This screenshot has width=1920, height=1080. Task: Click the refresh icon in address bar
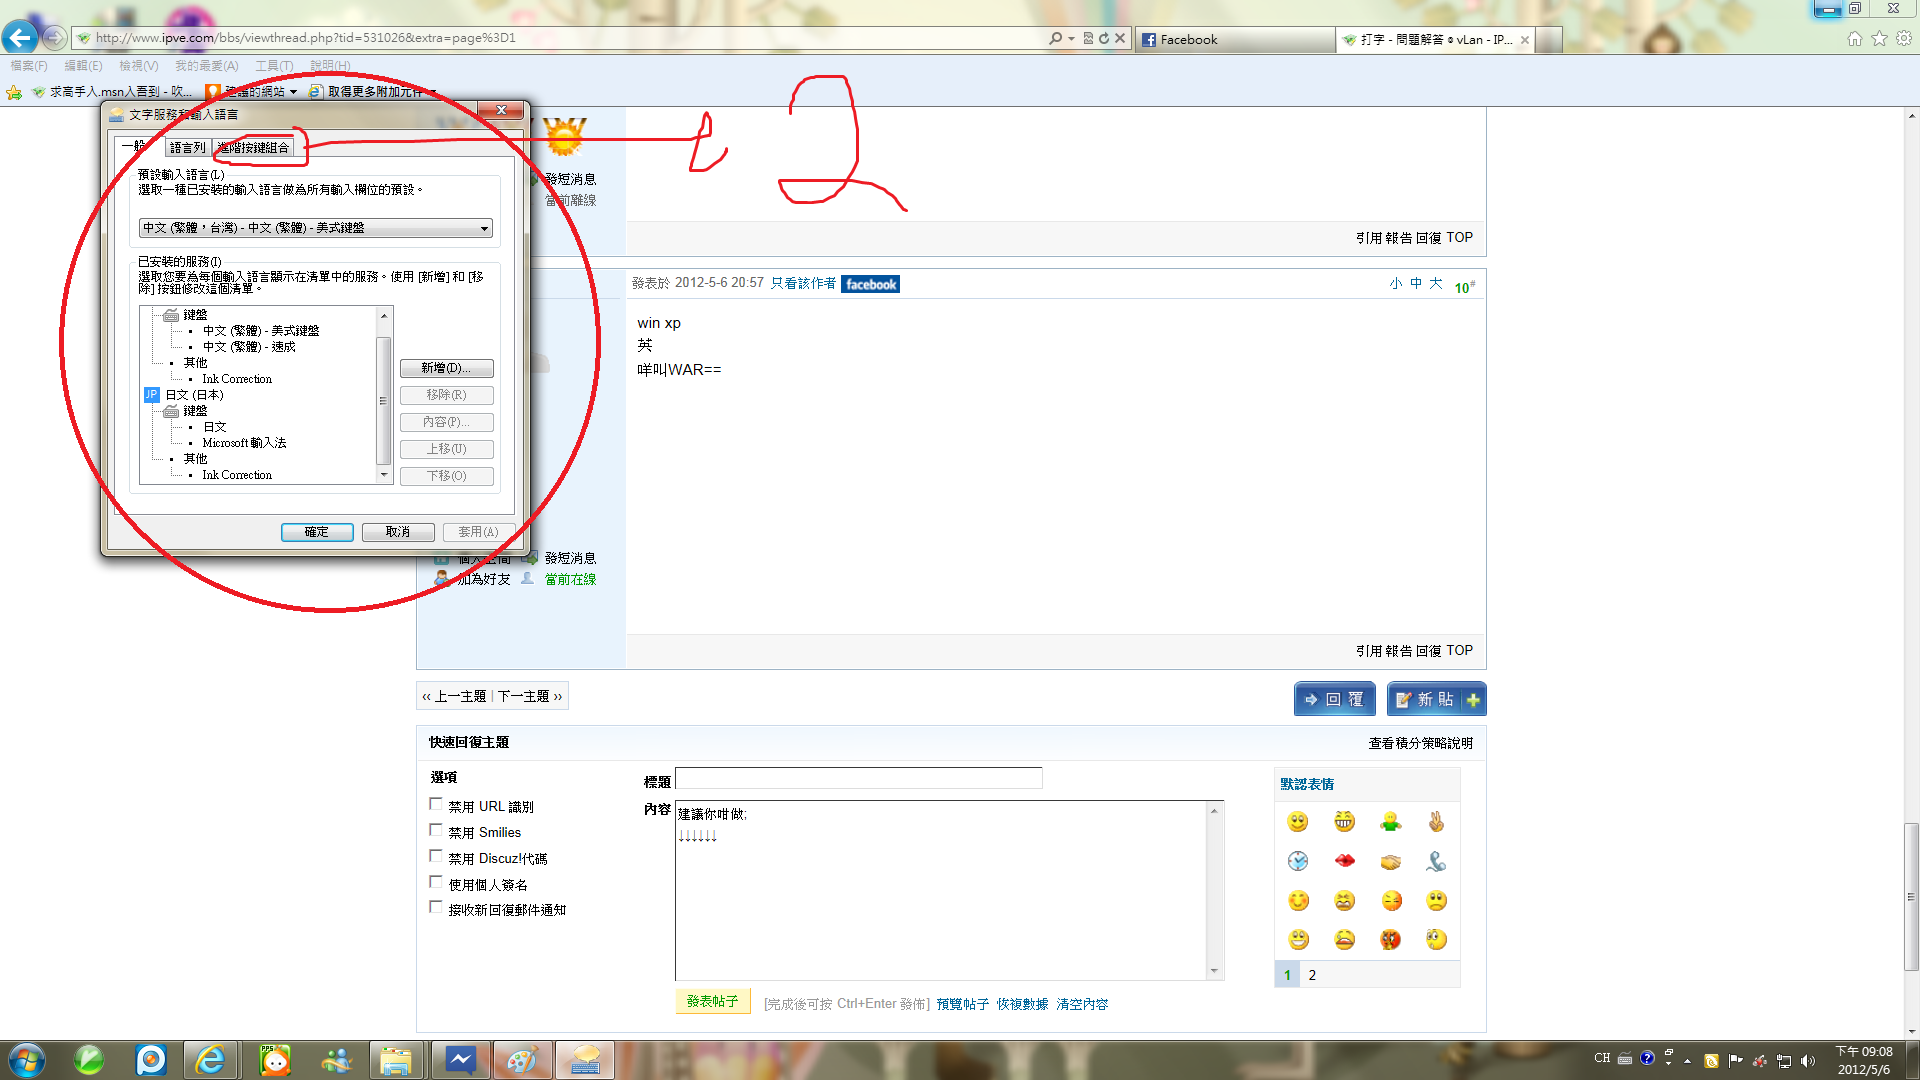pos(1104,38)
